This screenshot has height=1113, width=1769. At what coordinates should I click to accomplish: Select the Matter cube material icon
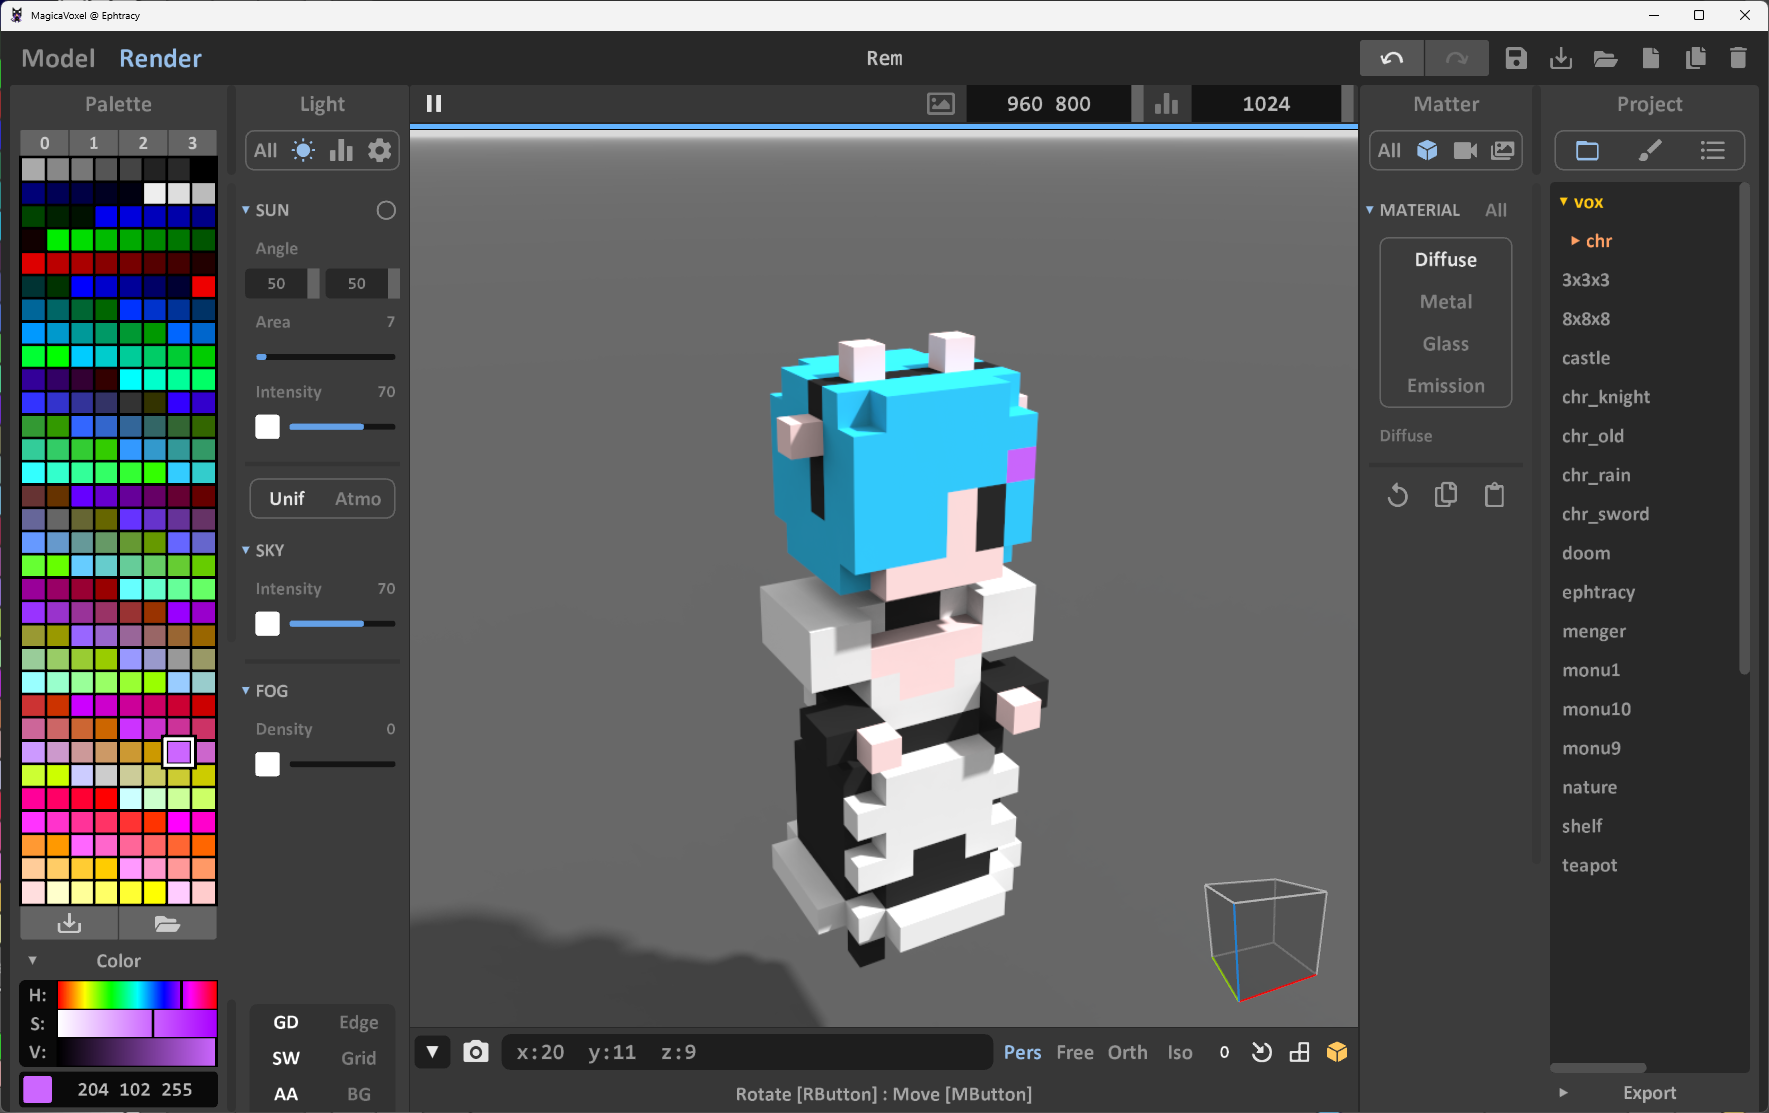pyautogui.click(x=1427, y=150)
